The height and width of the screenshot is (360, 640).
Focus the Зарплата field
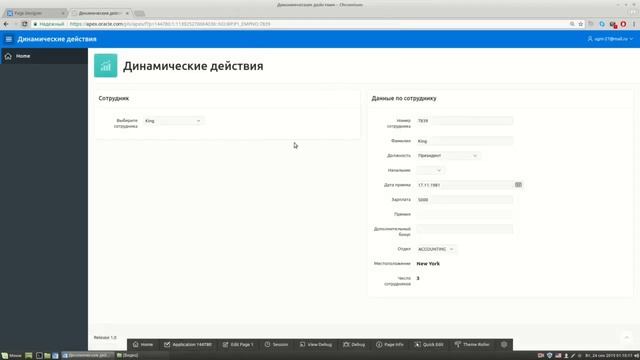coord(464,200)
